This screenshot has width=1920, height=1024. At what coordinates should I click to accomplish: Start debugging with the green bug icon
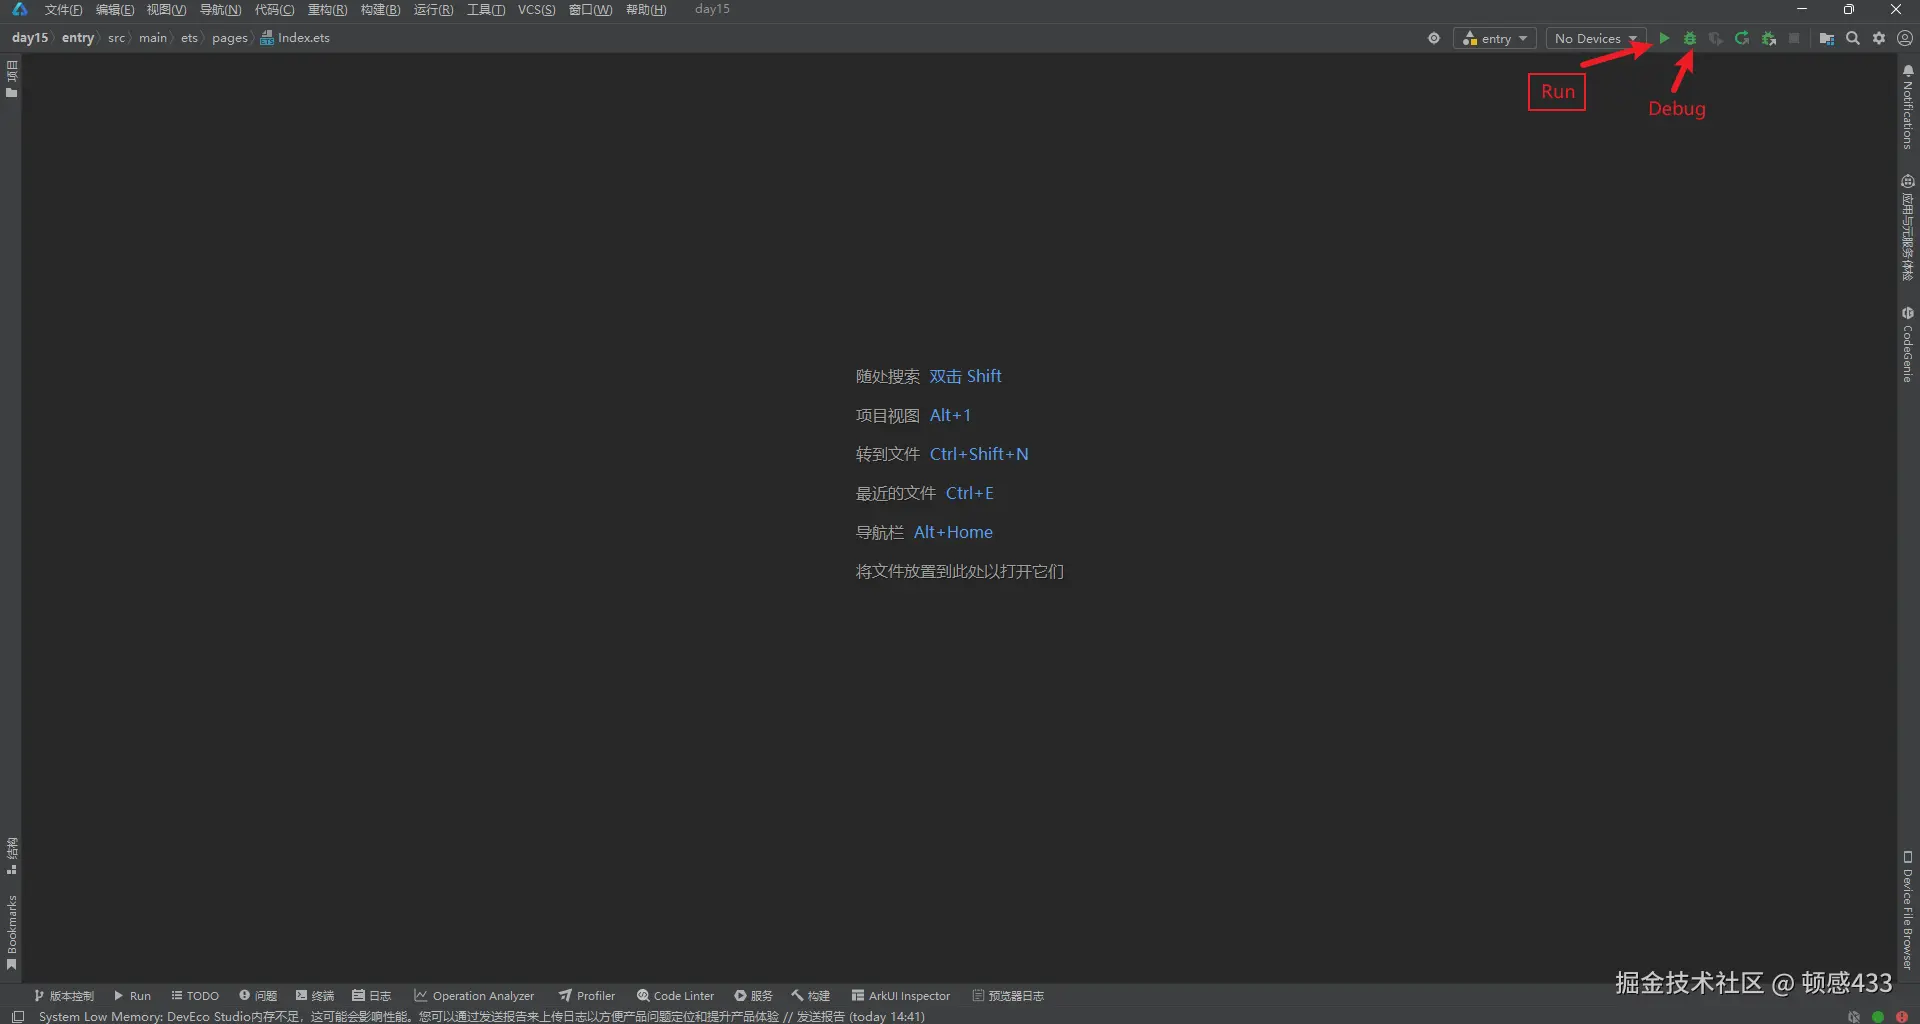(x=1690, y=38)
